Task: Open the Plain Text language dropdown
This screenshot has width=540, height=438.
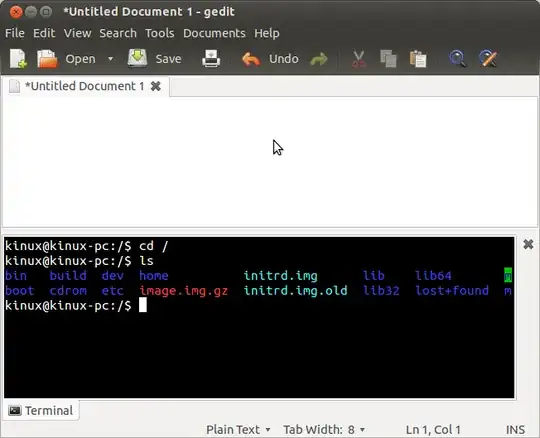Action: point(238,429)
